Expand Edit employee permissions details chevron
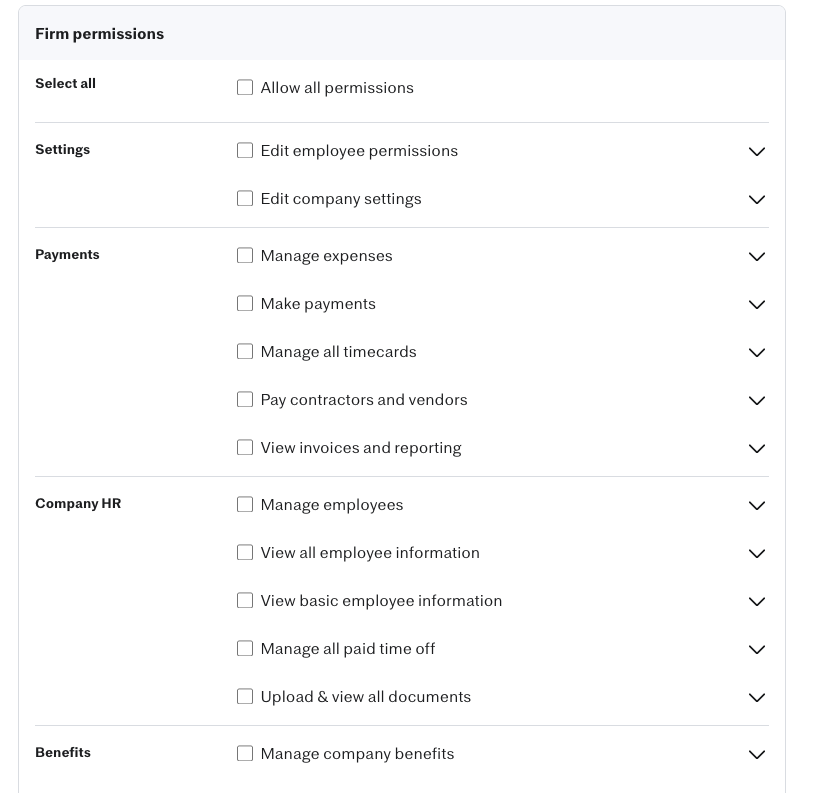The image size is (823, 793). point(756,152)
